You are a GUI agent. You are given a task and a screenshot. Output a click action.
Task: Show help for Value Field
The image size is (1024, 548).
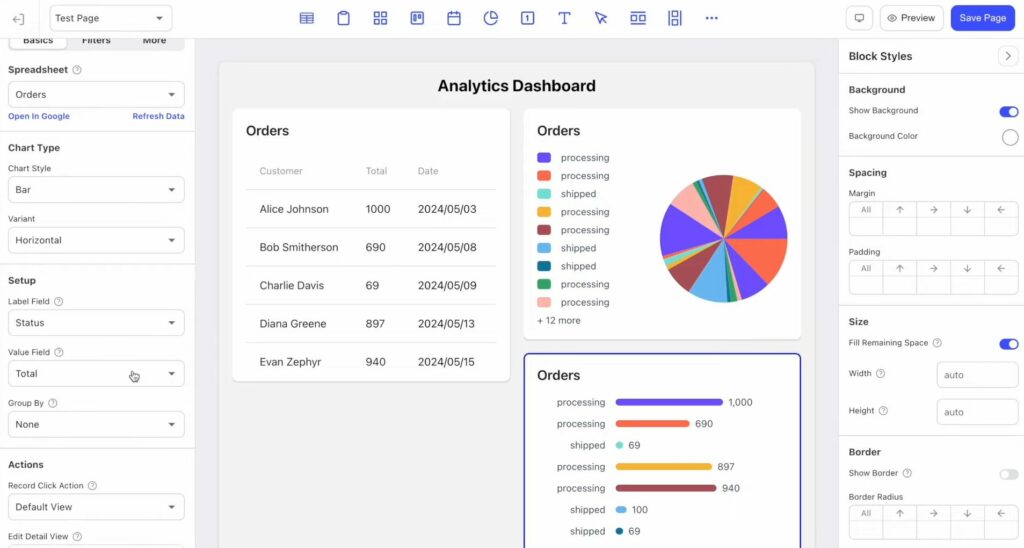pyautogui.click(x=59, y=353)
